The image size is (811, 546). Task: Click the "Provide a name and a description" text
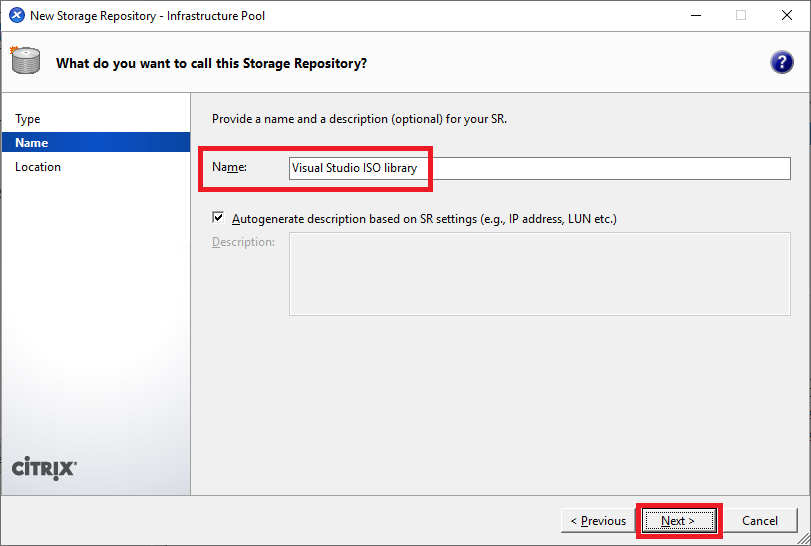359,119
